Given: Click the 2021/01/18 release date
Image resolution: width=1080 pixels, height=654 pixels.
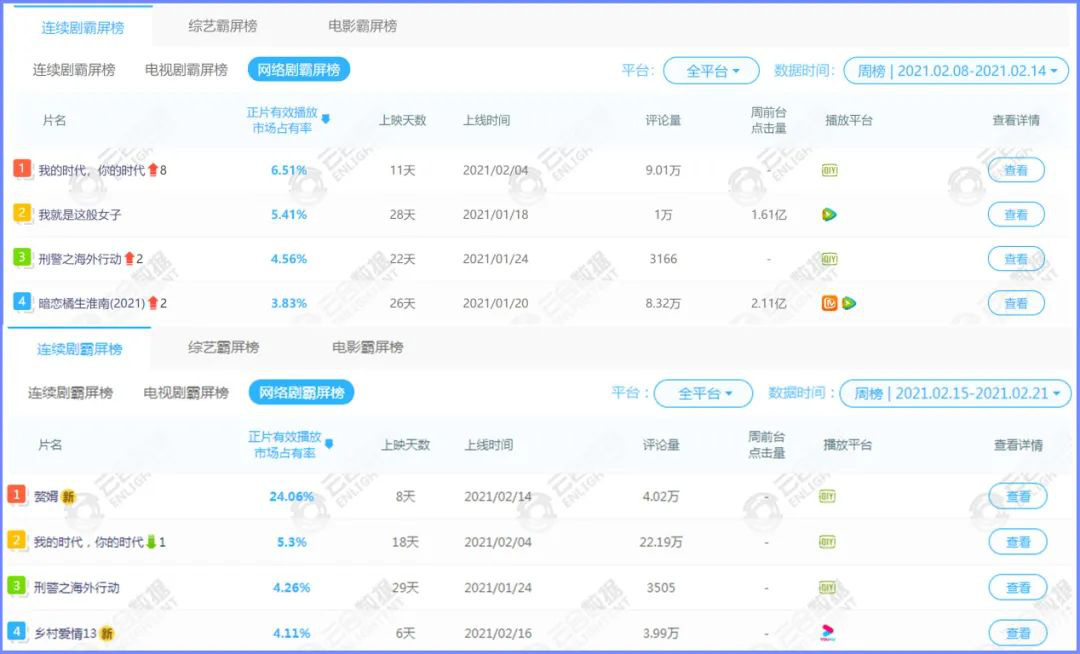Looking at the screenshot, I should [495, 215].
